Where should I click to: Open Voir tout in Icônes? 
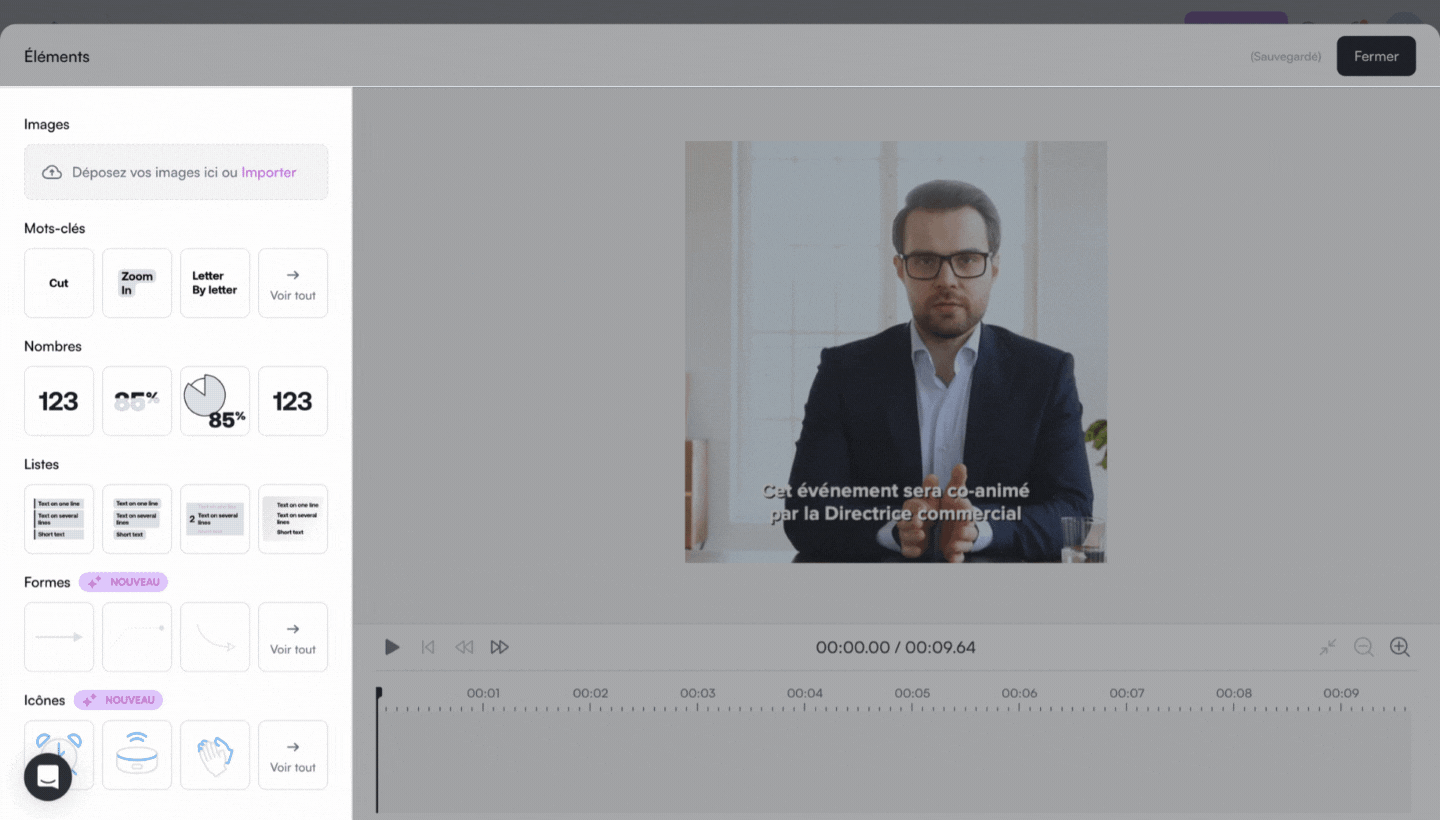(x=293, y=755)
